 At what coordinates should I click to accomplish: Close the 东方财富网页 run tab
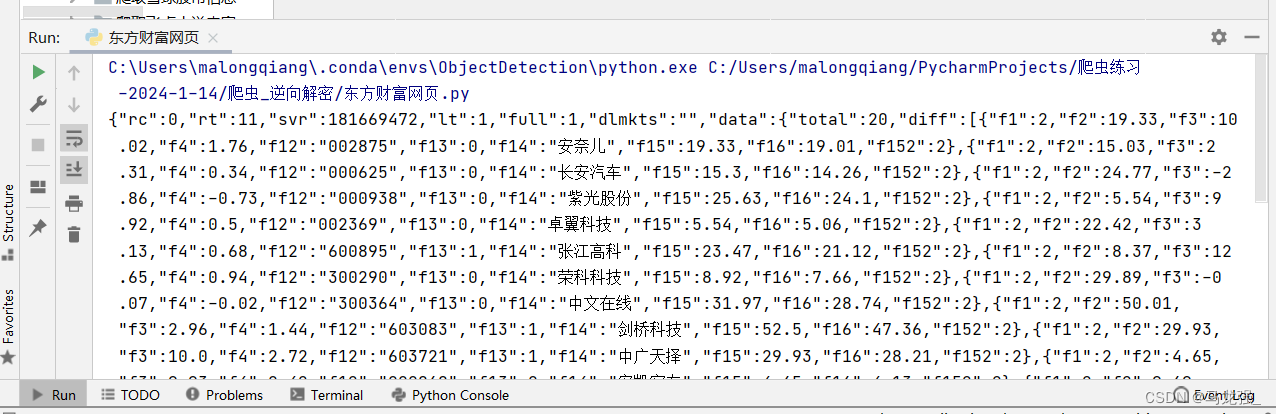pyautogui.click(x=213, y=38)
